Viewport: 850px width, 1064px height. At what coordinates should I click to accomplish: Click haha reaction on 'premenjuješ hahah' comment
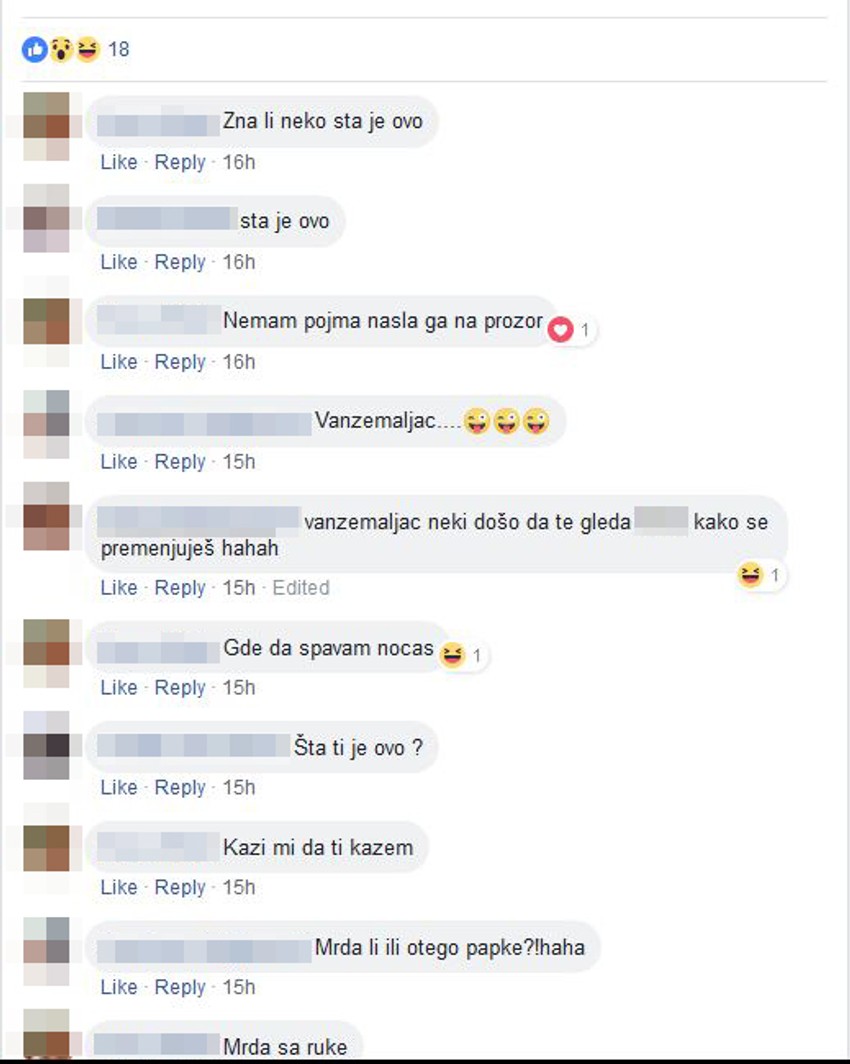click(x=750, y=575)
